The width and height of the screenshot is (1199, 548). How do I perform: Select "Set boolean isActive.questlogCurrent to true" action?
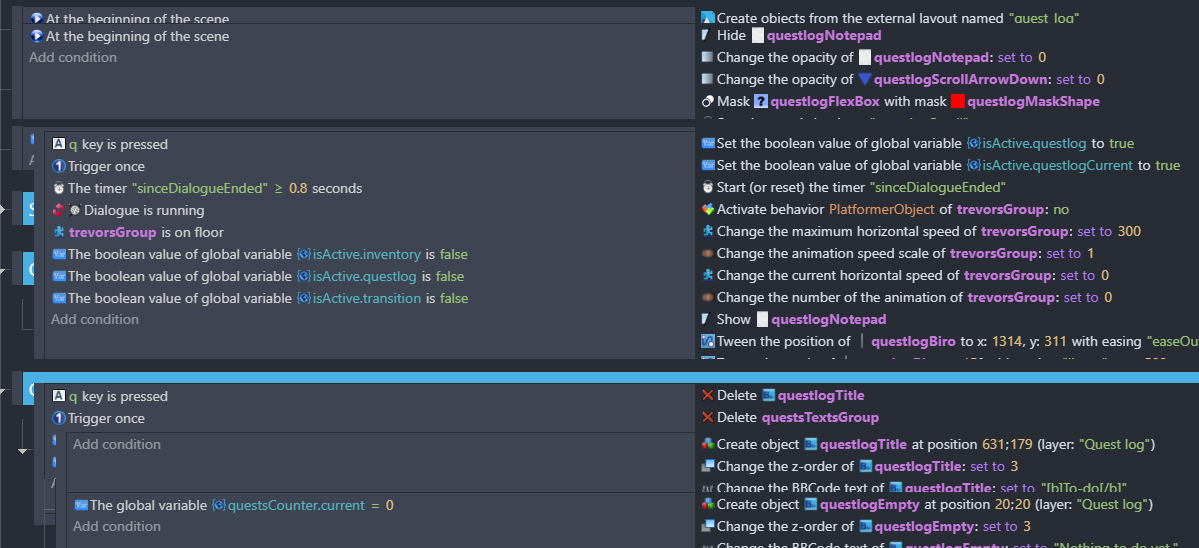pos(941,166)
